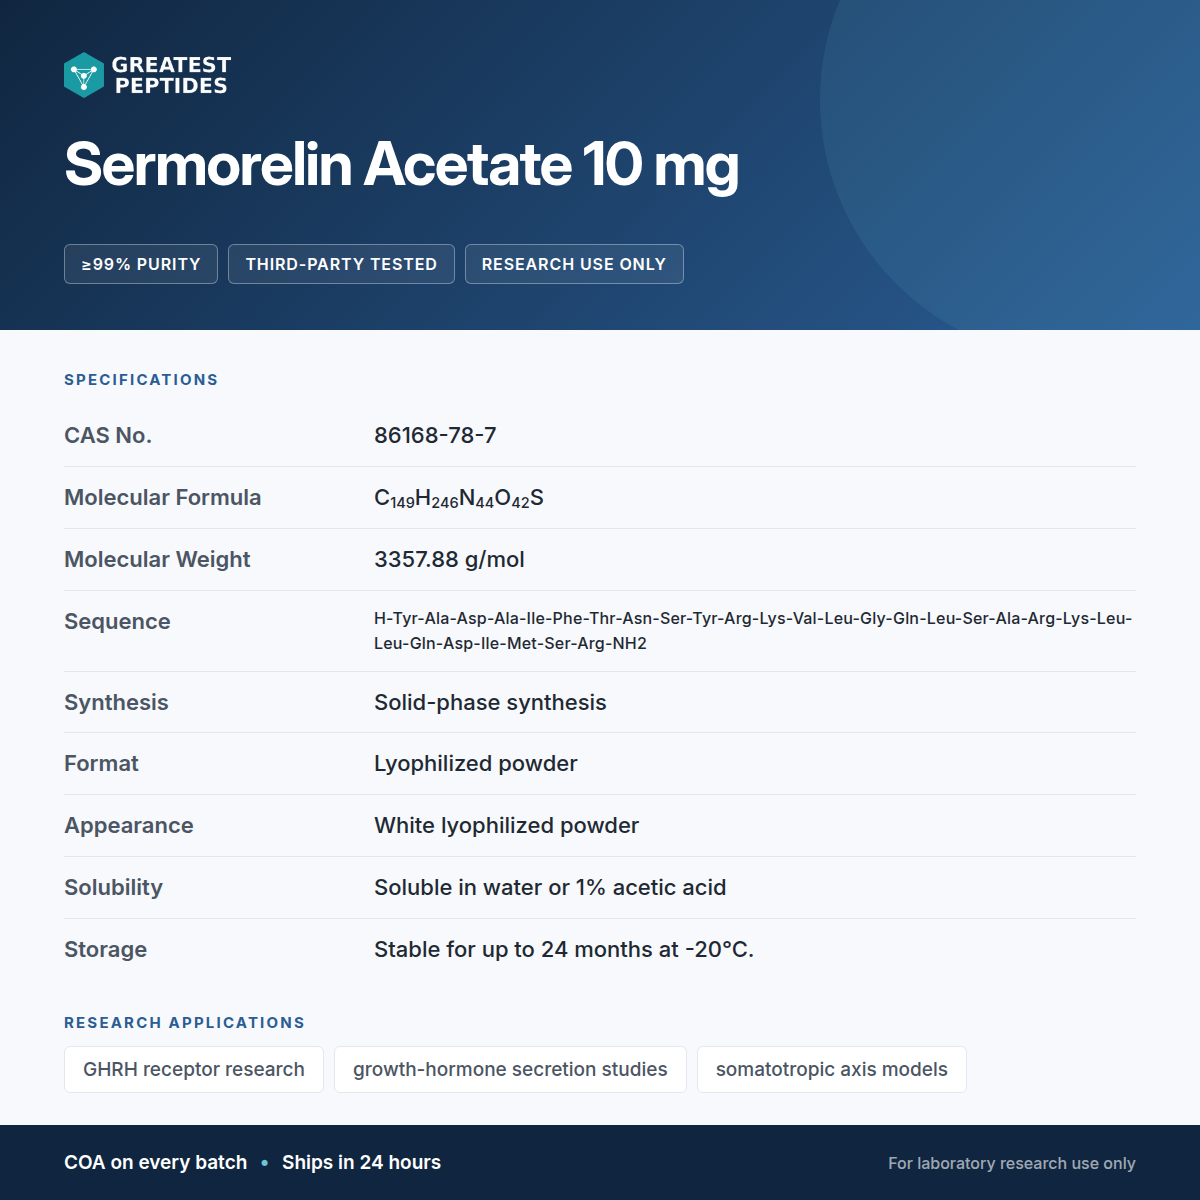Select the Research Use Only badge
Screen dimensions: 1200x1200
(x=574, y=264)
